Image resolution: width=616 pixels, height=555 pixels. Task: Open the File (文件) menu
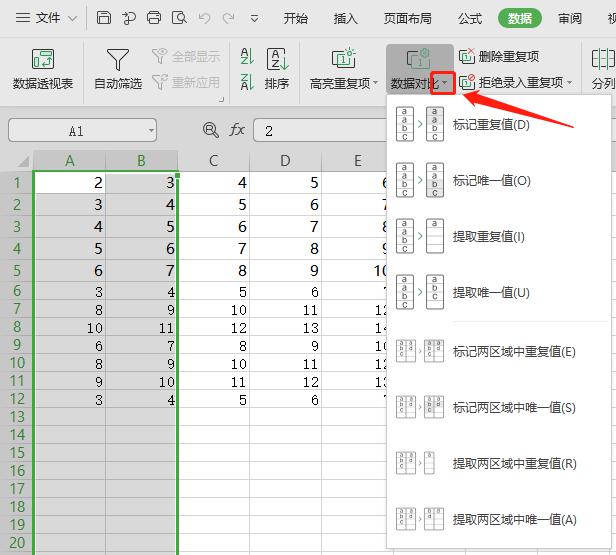[x=46, y=18]
